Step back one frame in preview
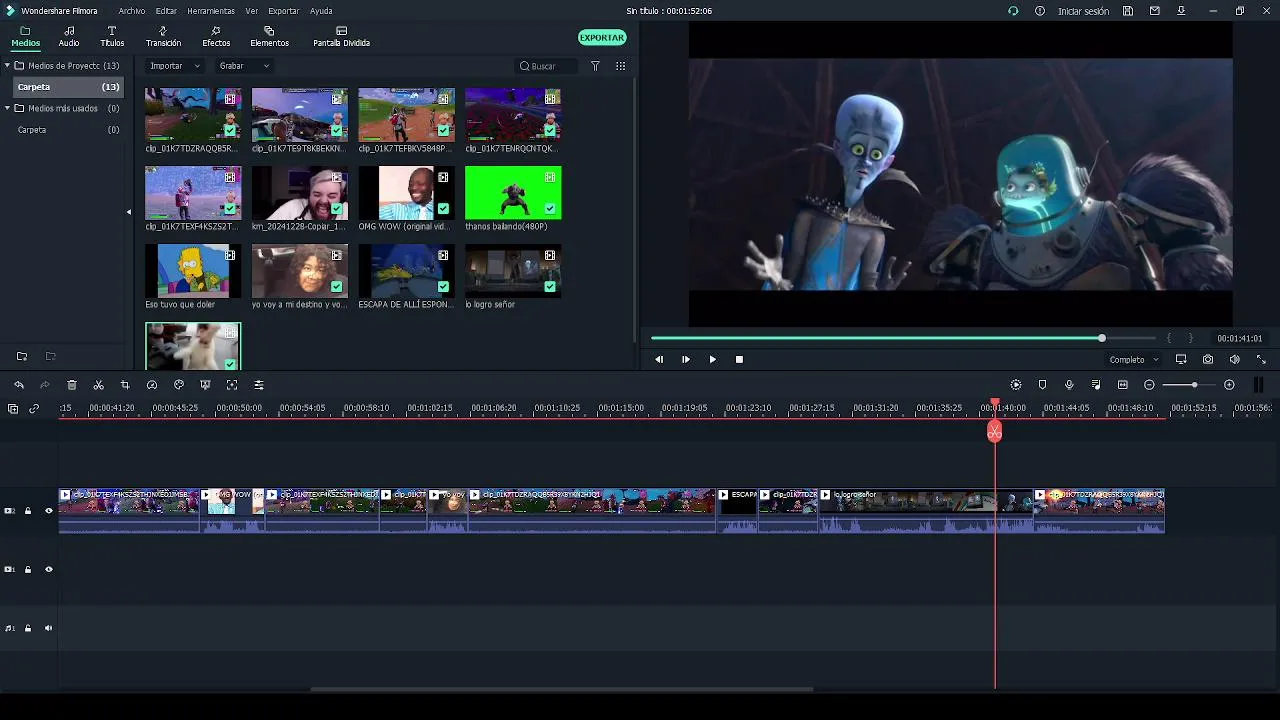The height and width of the screenshot is (720, 1280). click(659, 359)
